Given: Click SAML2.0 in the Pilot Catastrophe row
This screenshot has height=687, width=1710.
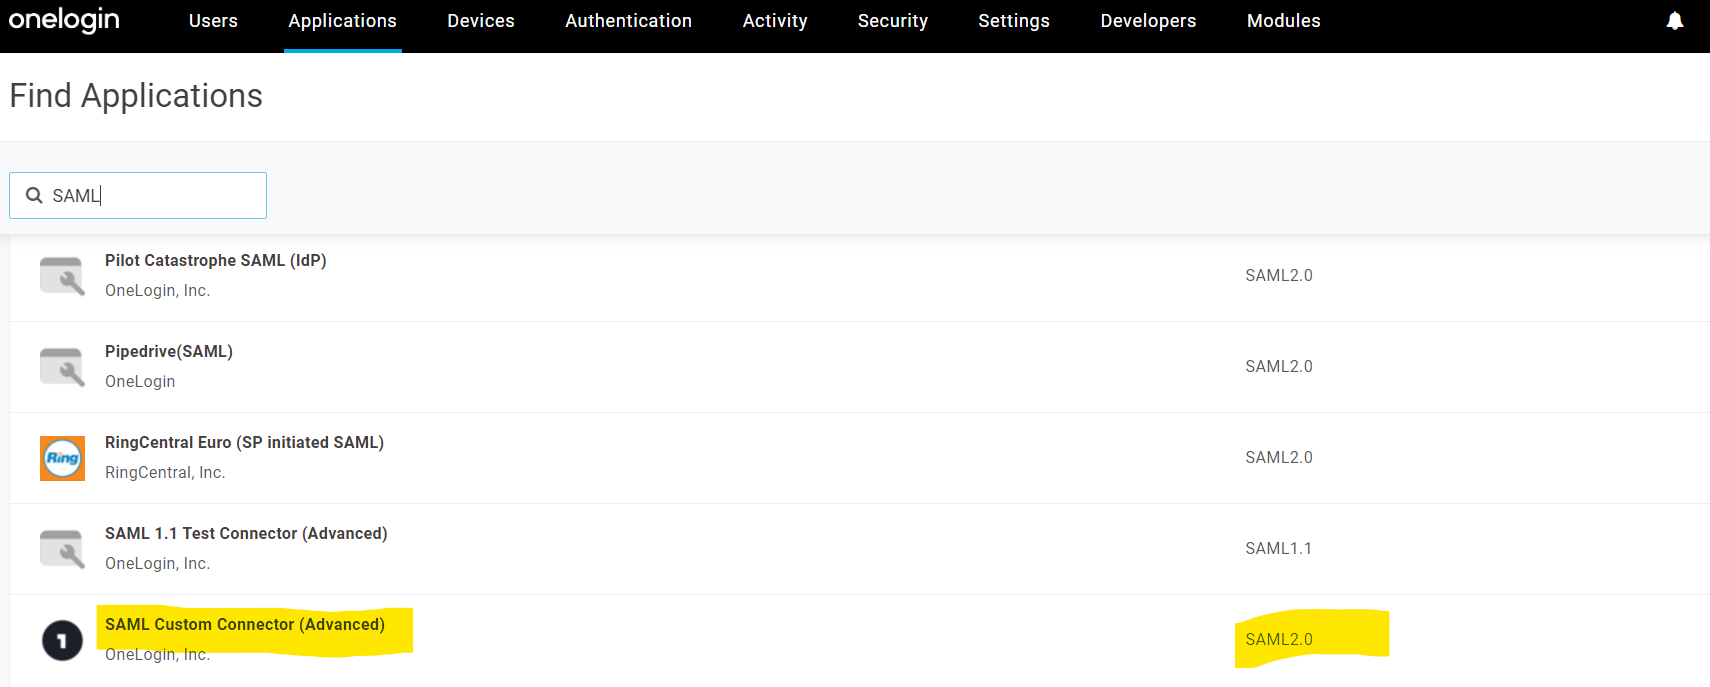Looking at the screenshot, I should [1279, 275].
